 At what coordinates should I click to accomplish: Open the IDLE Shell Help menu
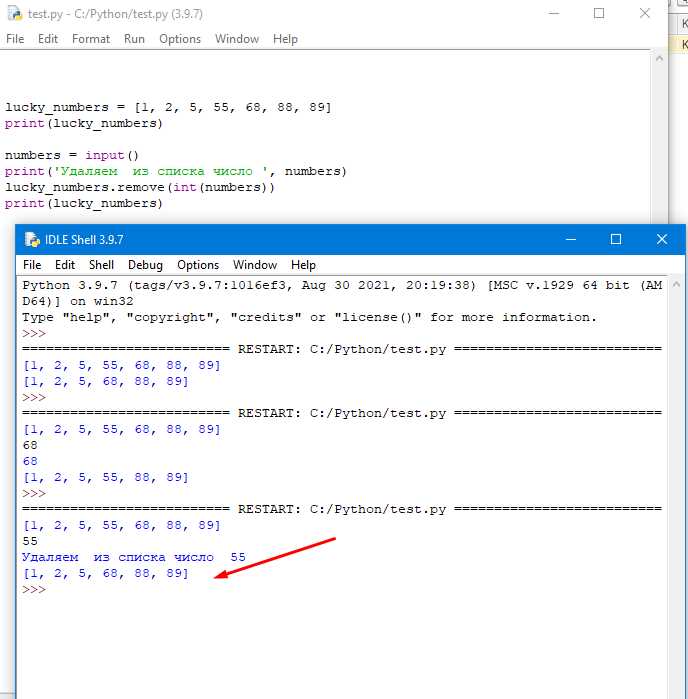[x=303, y=265]
